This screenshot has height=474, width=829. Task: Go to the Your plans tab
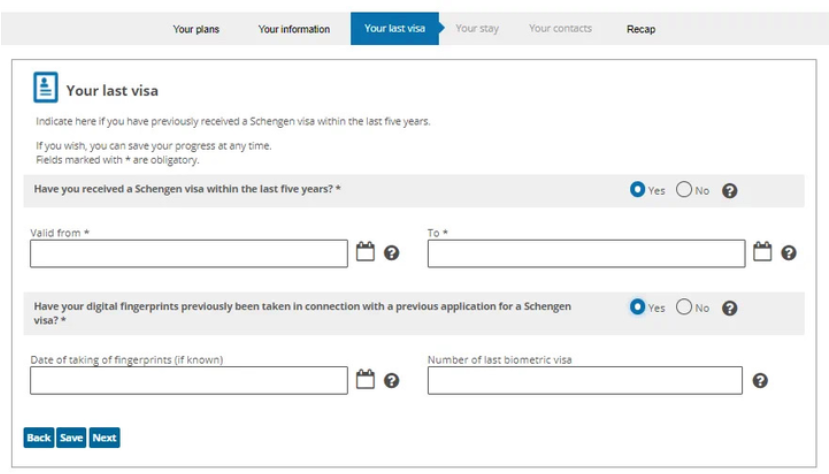[x=196, y=29]
